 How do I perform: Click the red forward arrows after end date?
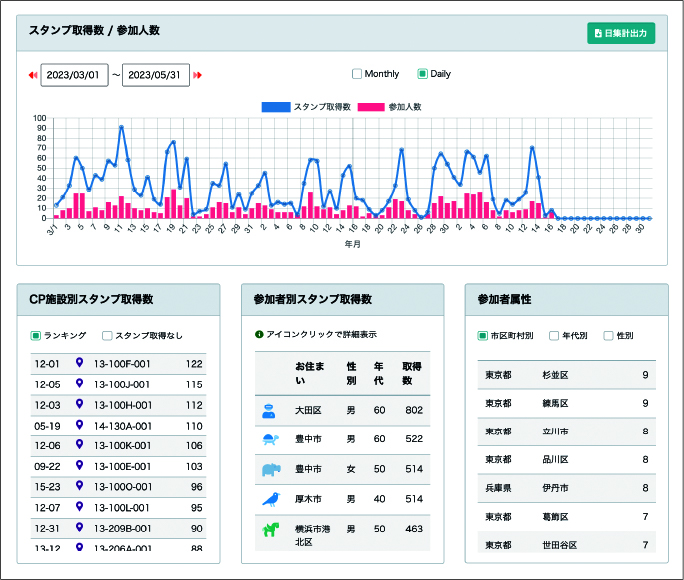(x=197, y=75)
